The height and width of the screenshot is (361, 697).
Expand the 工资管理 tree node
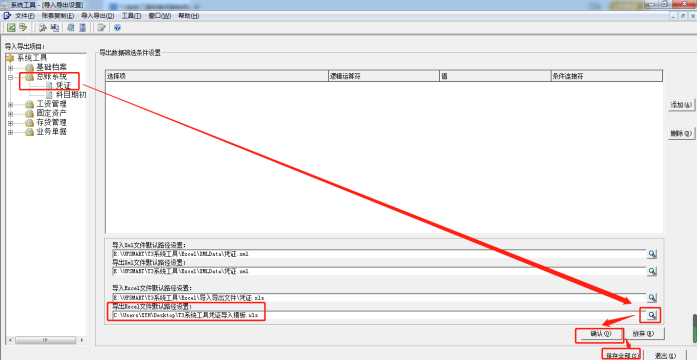[10, 105]
